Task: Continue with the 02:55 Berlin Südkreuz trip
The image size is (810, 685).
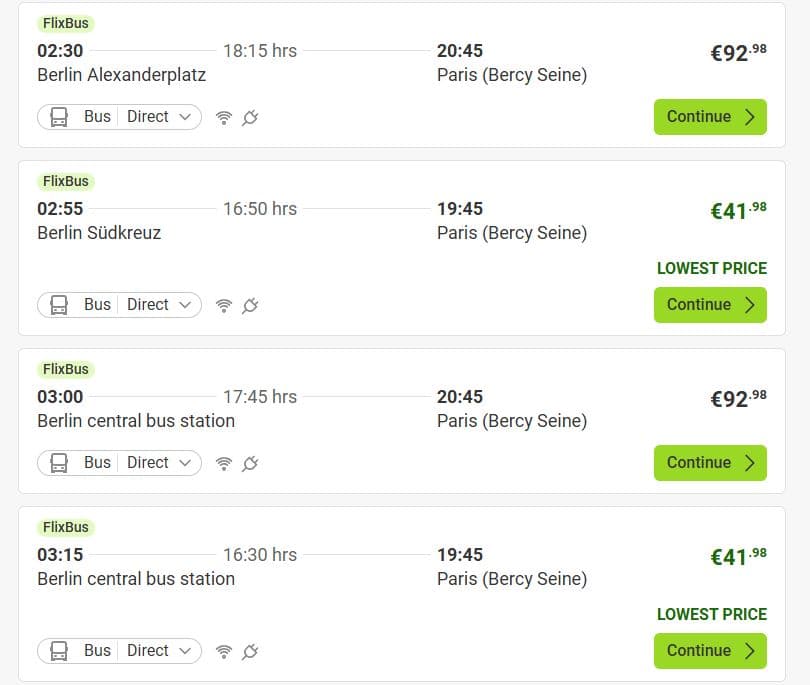Action: pos(710,305)
